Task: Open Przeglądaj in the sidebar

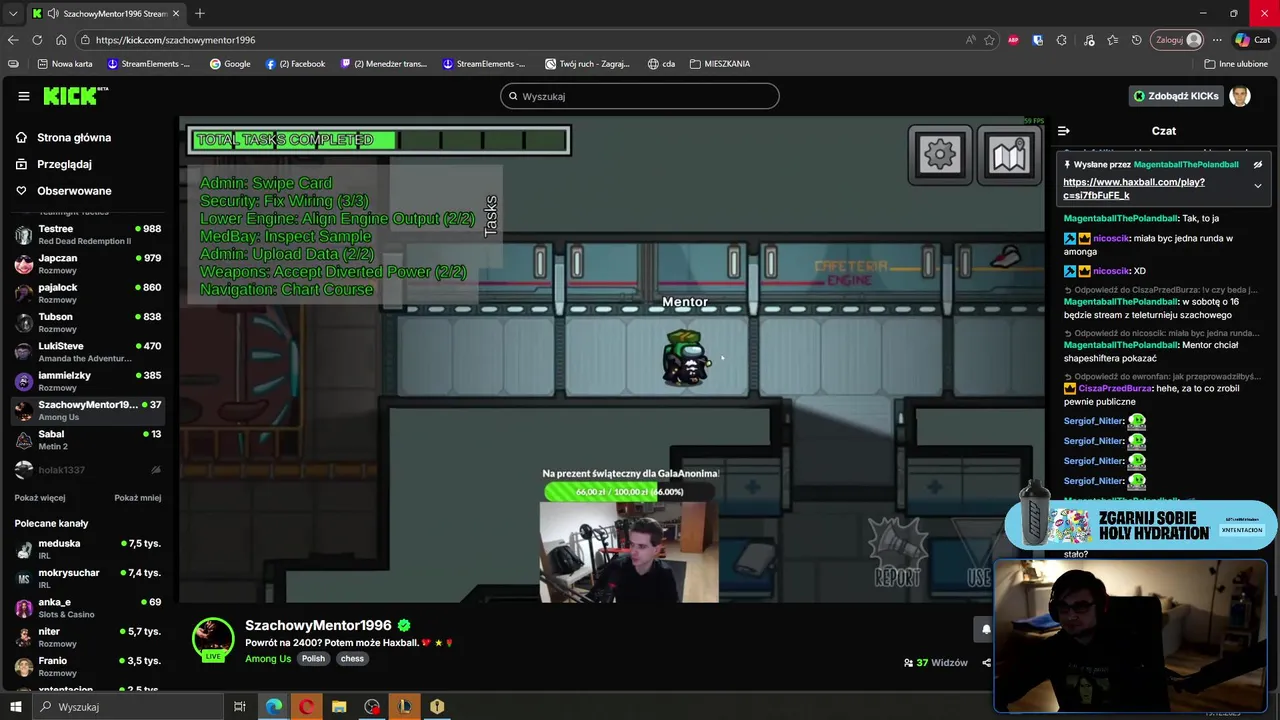Action: (x=53, y=164)
